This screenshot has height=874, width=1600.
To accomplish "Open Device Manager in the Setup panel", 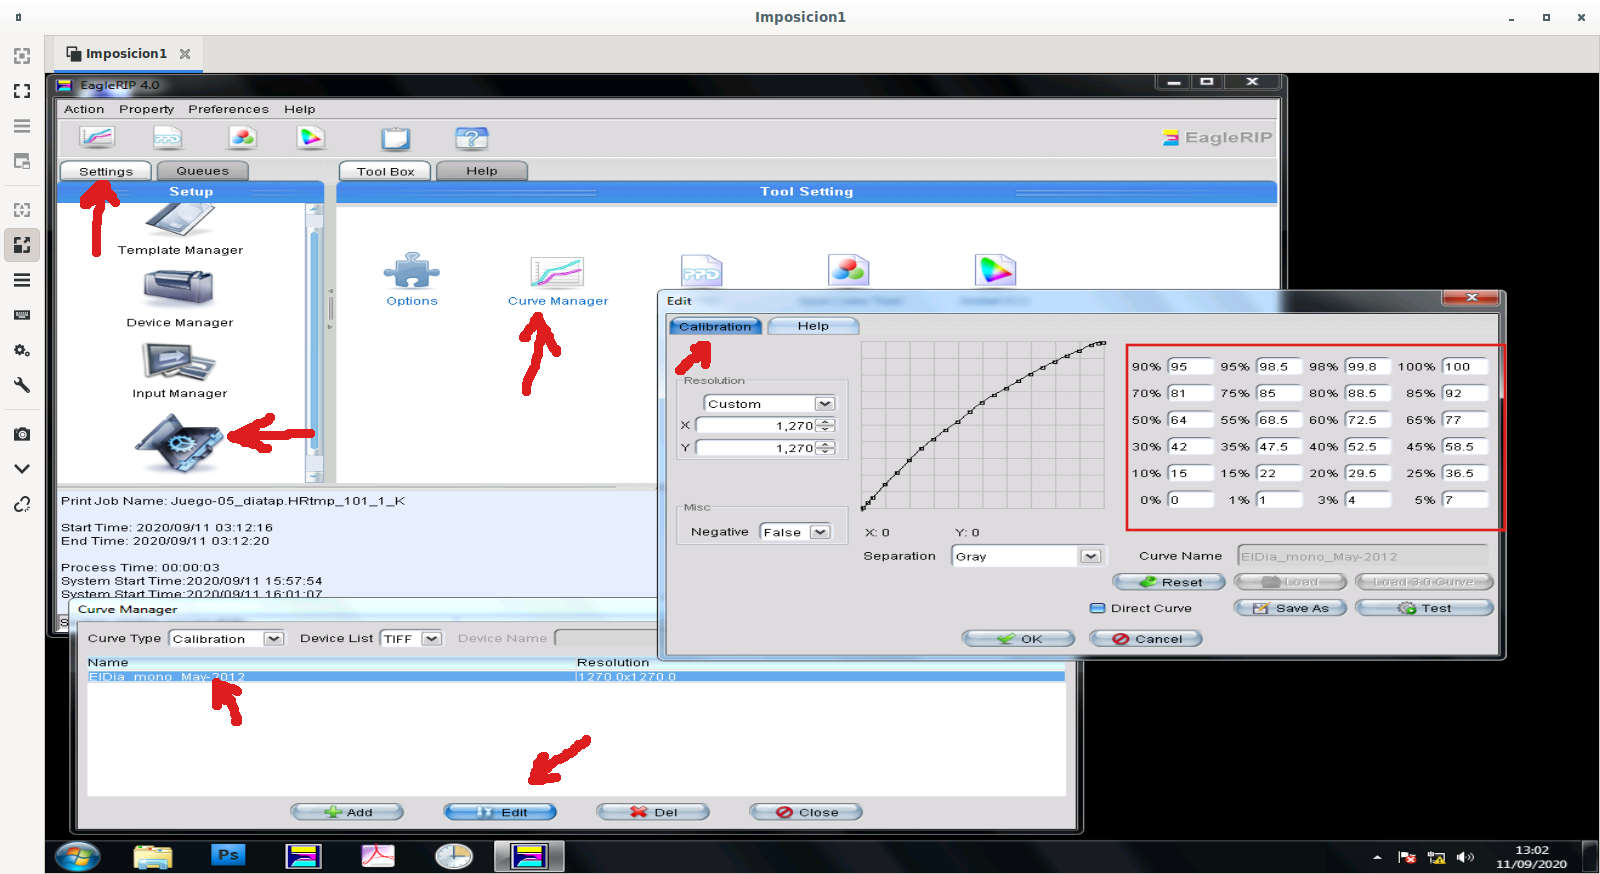I will [179, 290].
